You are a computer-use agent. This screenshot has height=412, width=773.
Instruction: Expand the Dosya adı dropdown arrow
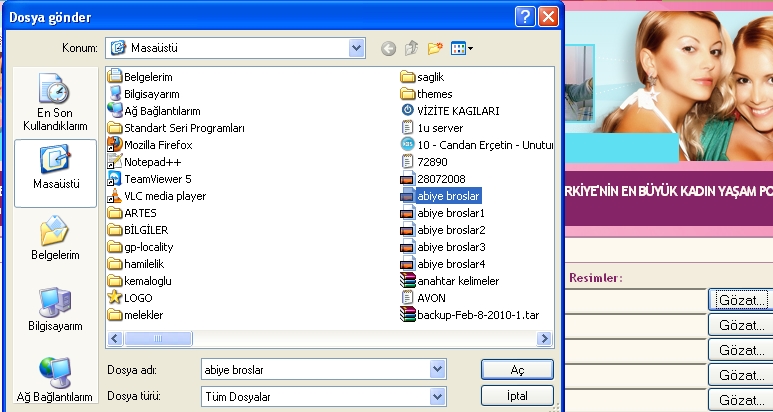click(x=436, y=369)
